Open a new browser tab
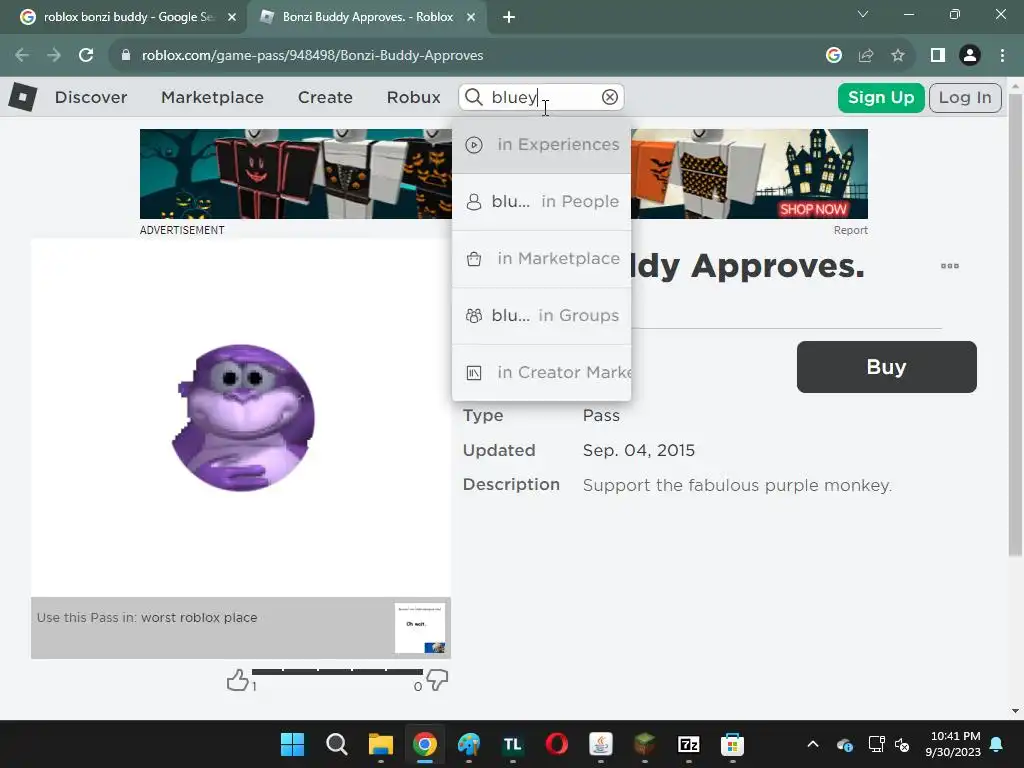Image resolution: width=1024 pixels, height=768 pixels. point(509,17)
